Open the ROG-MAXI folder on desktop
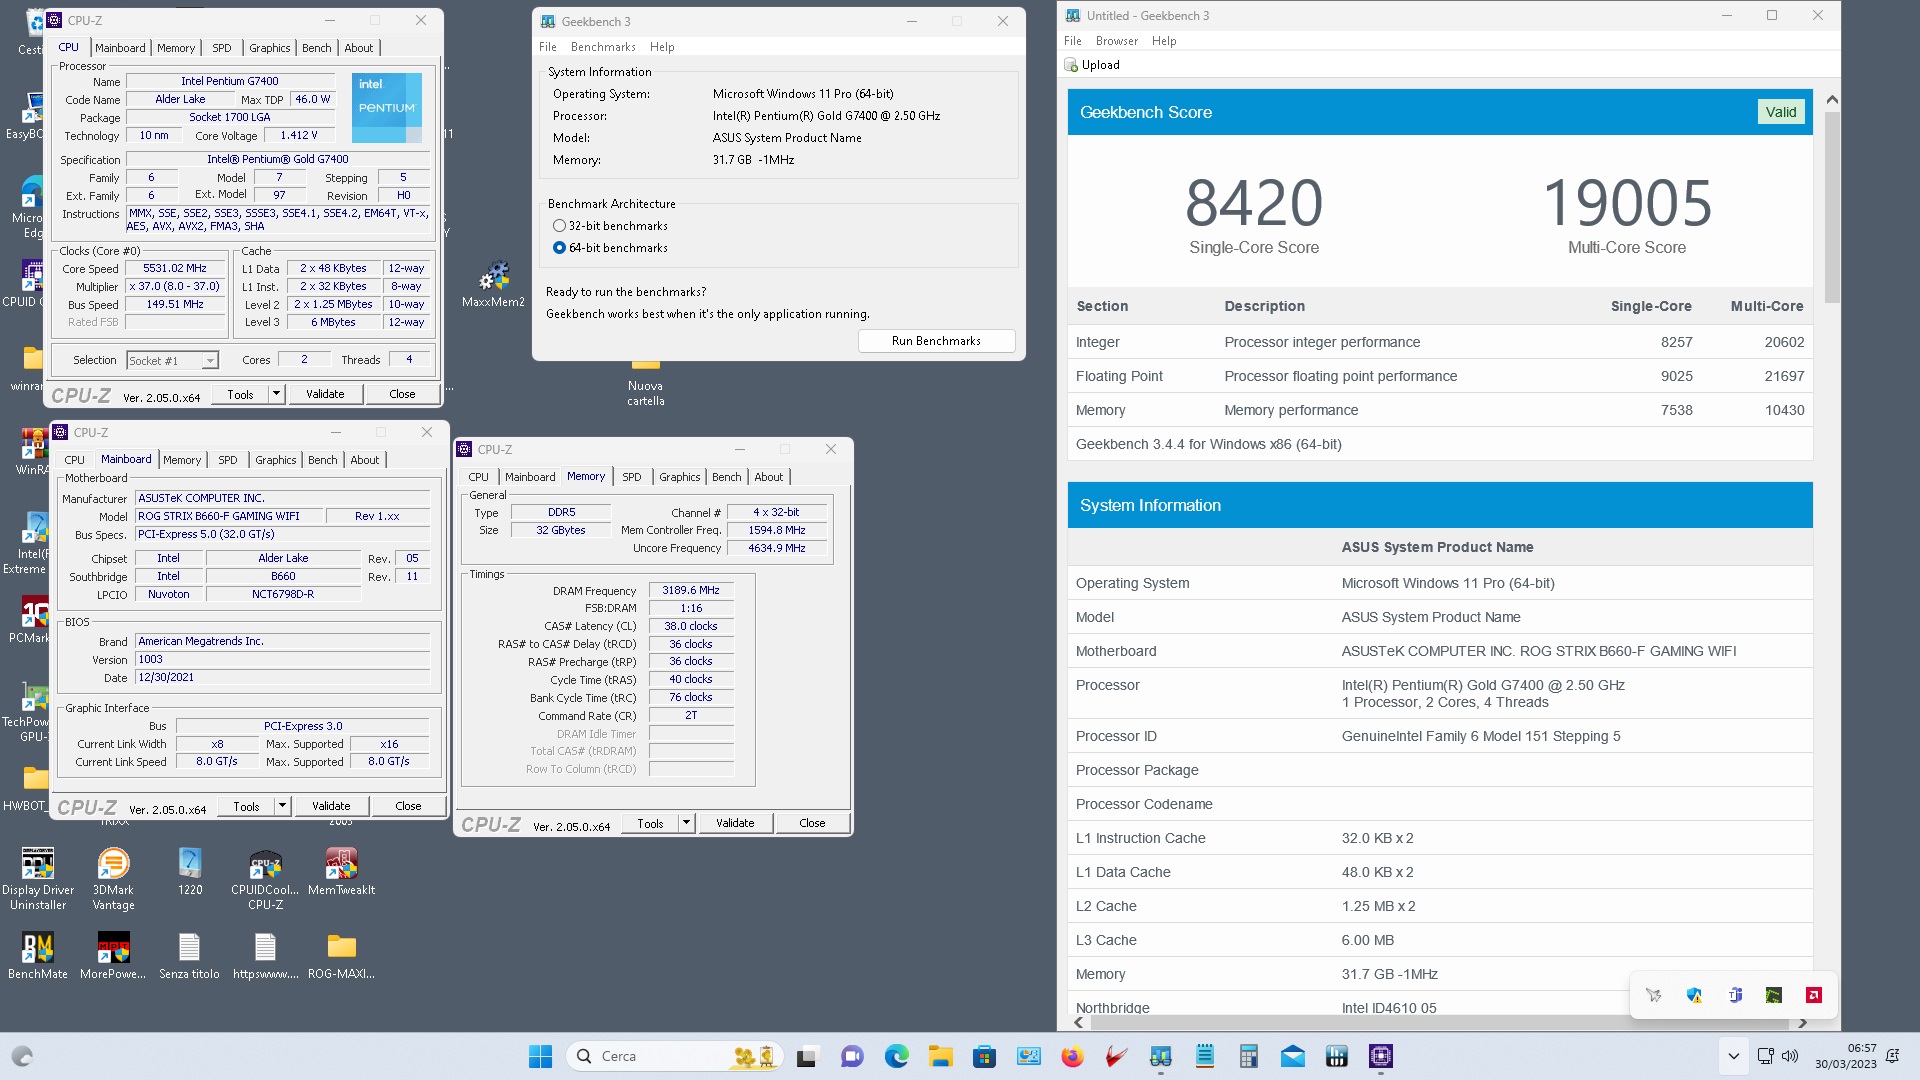This screenshot has width=1920, height=1080. [341, 955]
